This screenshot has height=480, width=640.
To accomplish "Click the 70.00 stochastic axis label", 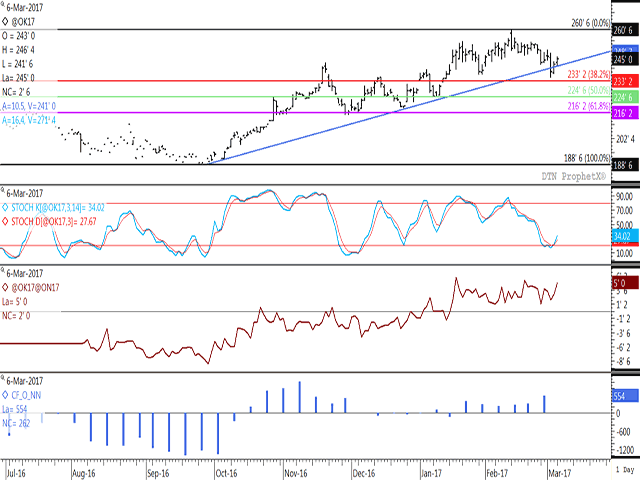I will click(x=625, y=211).
